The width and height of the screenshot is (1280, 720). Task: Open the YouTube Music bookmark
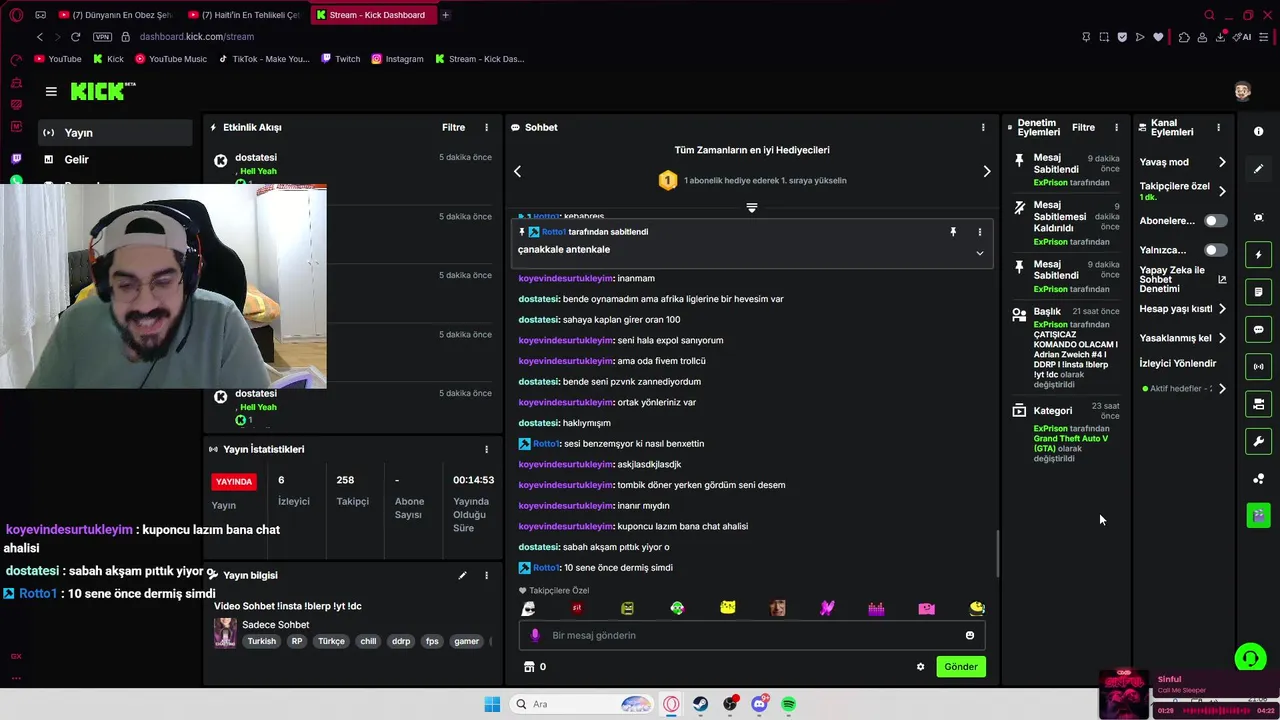[171, 59]
